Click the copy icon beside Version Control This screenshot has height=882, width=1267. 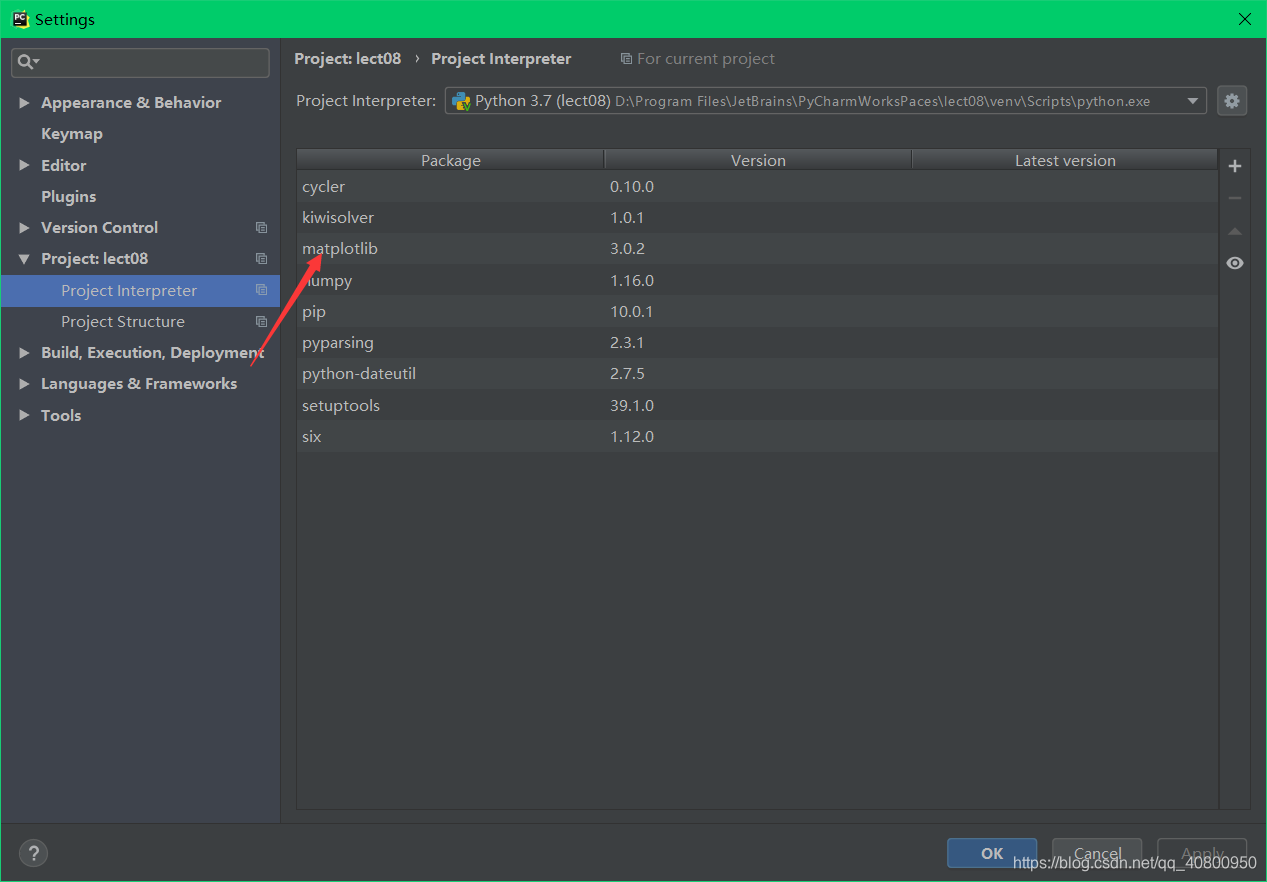(x=261, y=227)
